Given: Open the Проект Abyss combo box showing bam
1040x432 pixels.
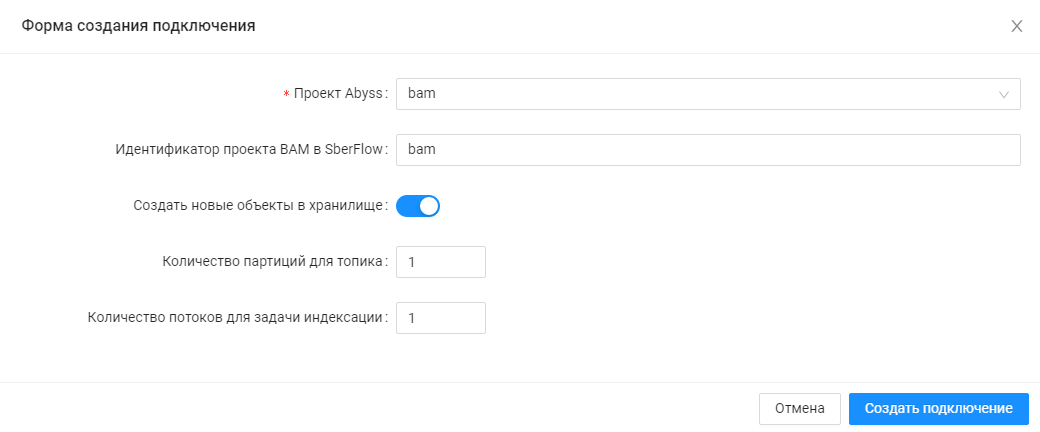Looking at the screenshot, I should tap(690, 94).
